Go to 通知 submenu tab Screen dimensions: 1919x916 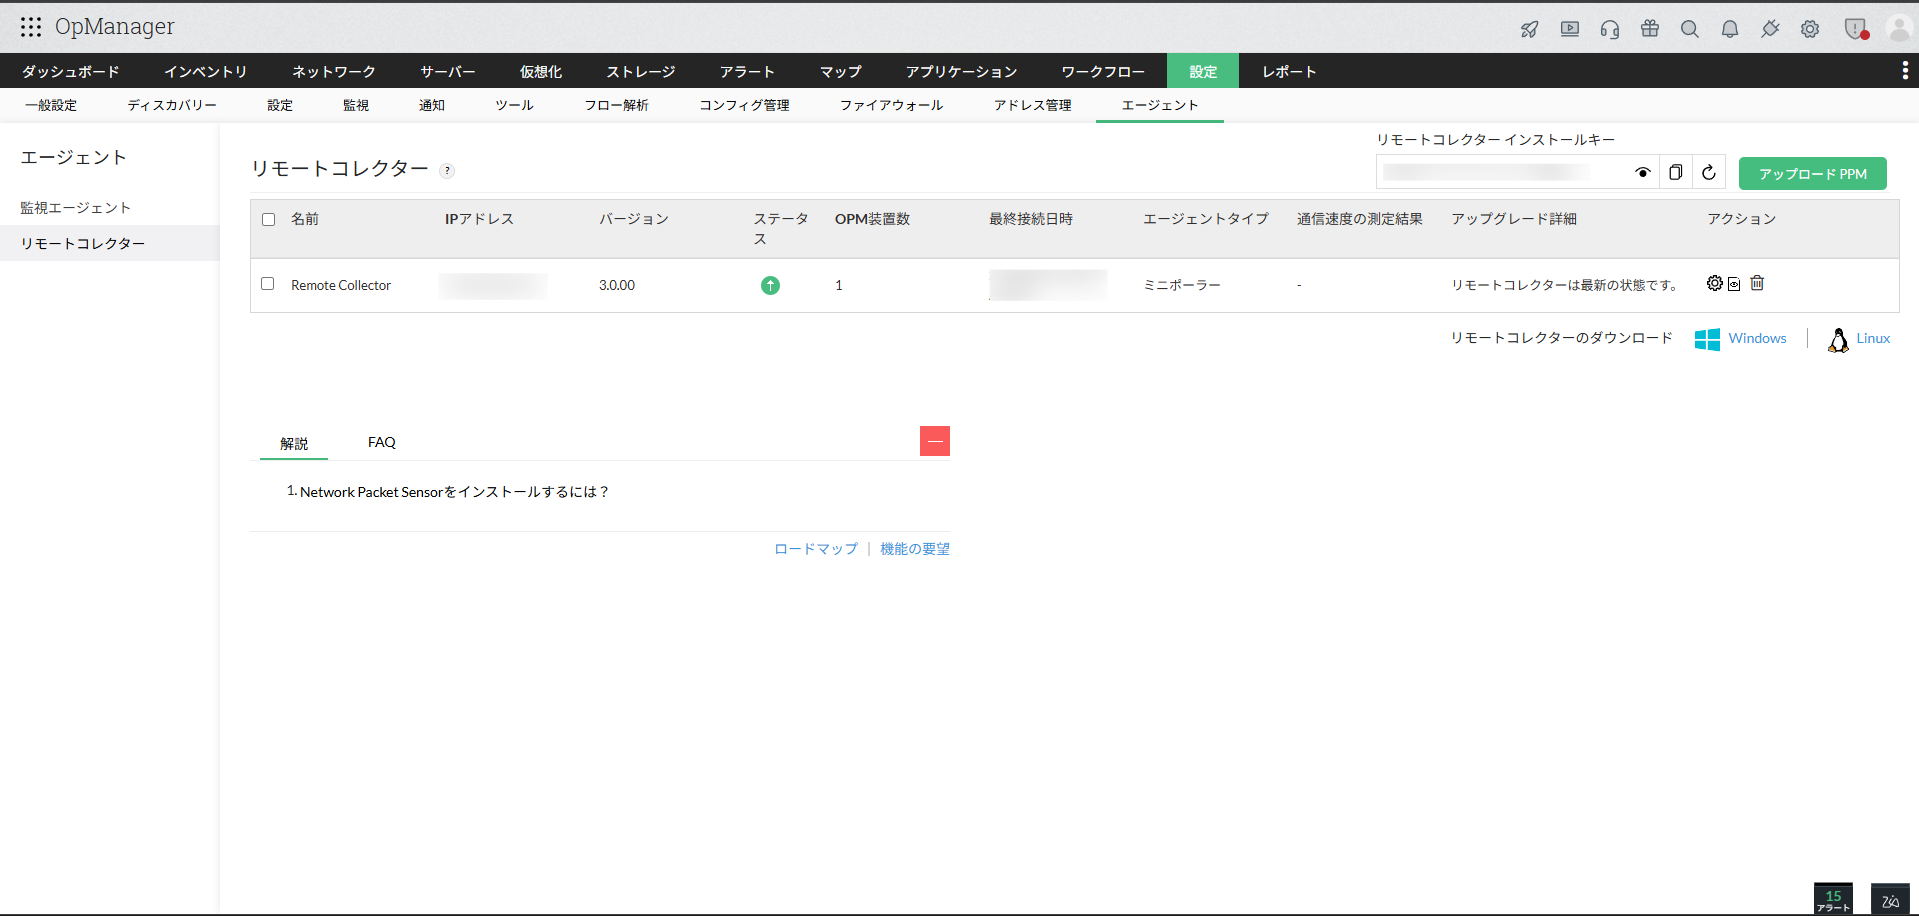click(432, 105)
